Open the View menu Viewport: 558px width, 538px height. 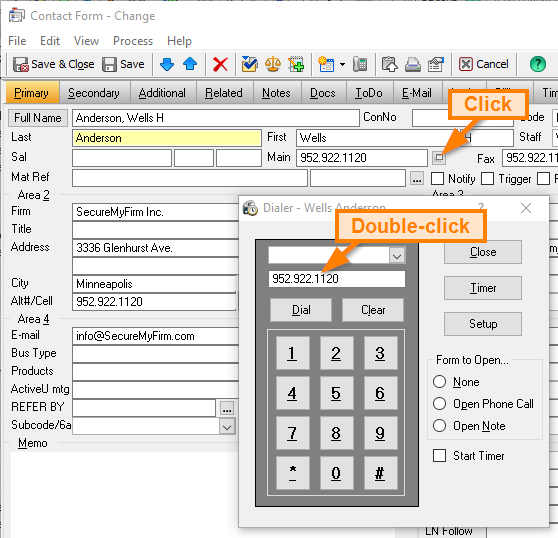coord(86,41)
